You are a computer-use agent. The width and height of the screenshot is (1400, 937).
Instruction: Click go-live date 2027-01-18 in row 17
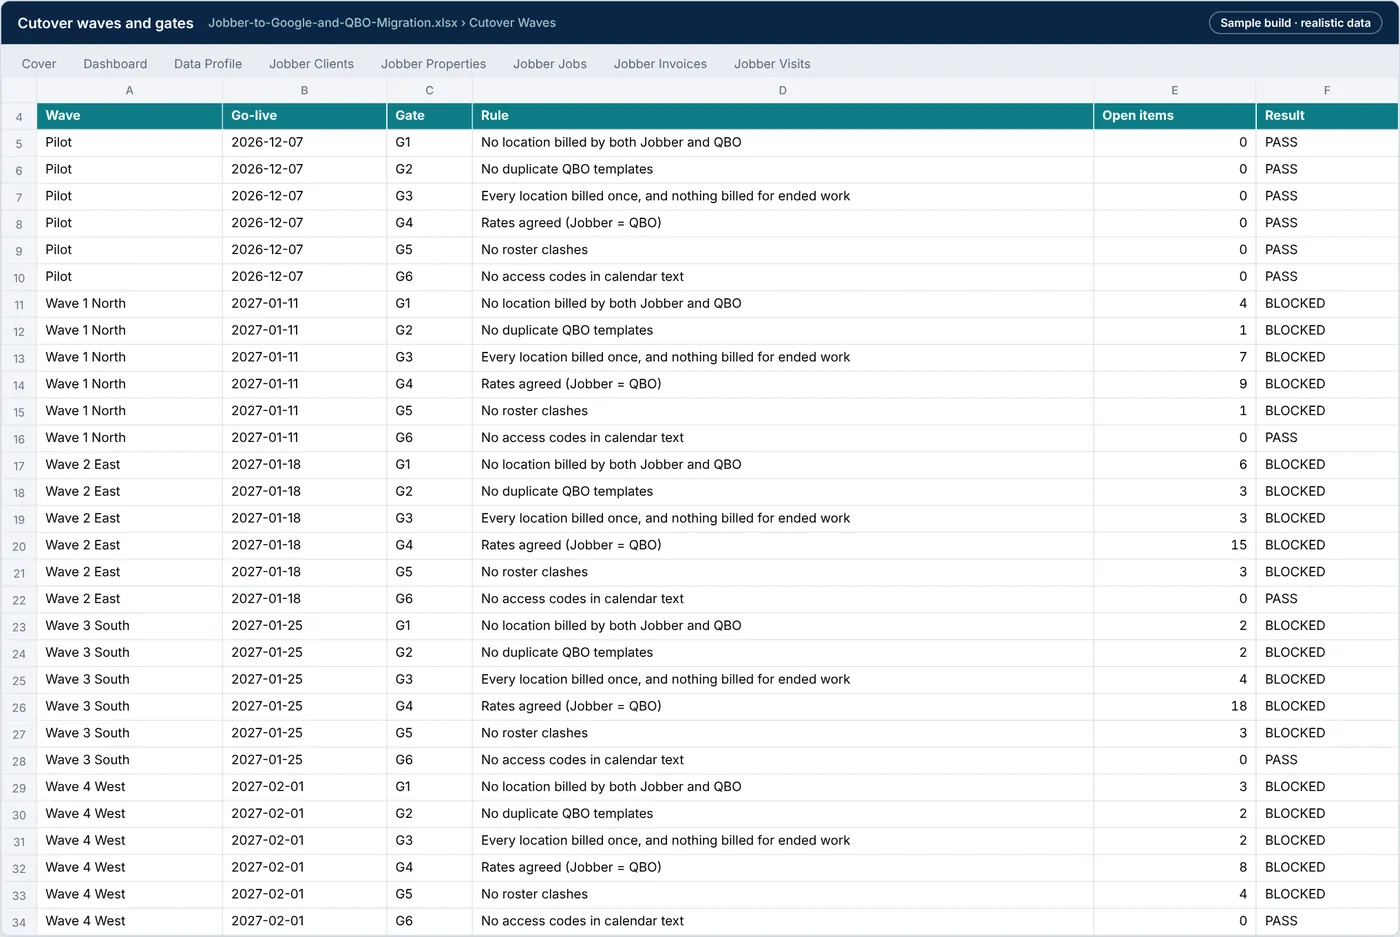pyautogui.click(x=304, y=465)
